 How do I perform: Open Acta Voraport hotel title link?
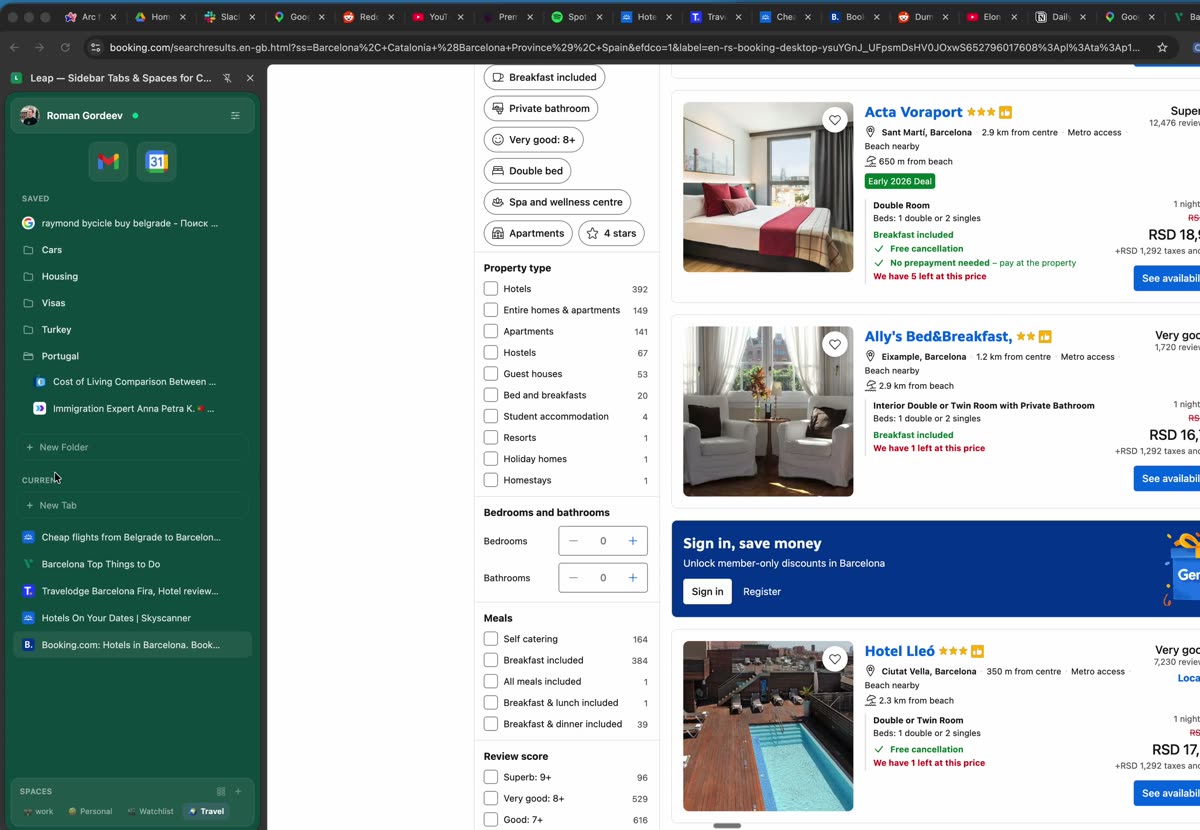913,112
